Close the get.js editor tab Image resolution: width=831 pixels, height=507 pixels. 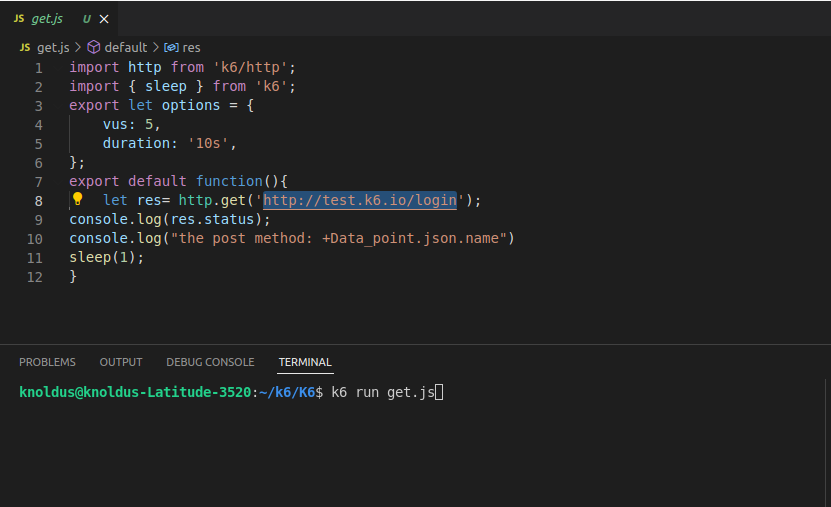tap(104, 19)
